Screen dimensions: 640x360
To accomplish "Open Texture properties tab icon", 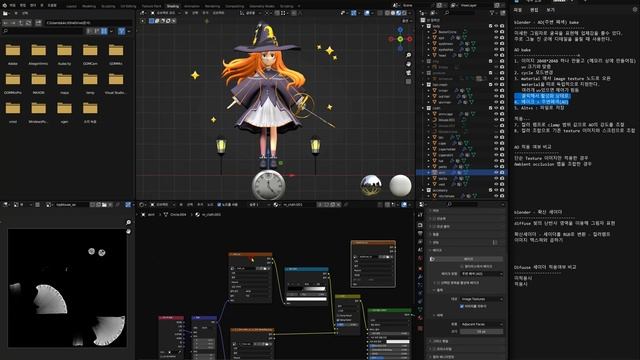I will tap(420, 329).
